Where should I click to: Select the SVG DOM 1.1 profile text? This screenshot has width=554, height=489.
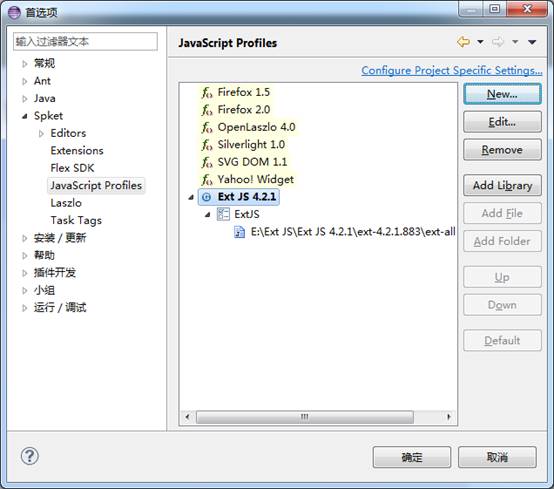coord(252,162)
